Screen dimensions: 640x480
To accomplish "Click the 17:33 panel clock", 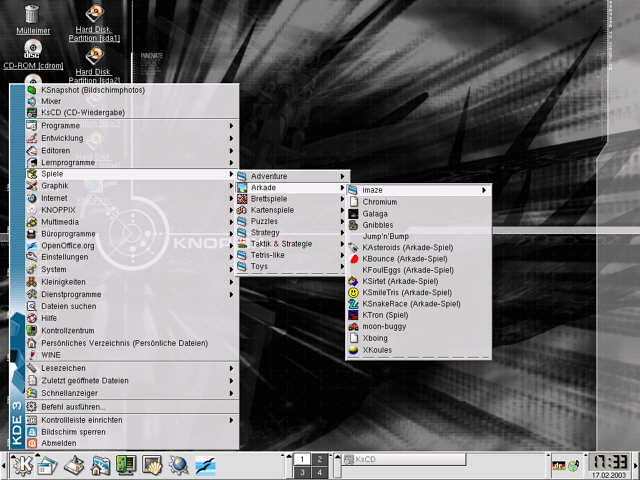I will point(608,462).
